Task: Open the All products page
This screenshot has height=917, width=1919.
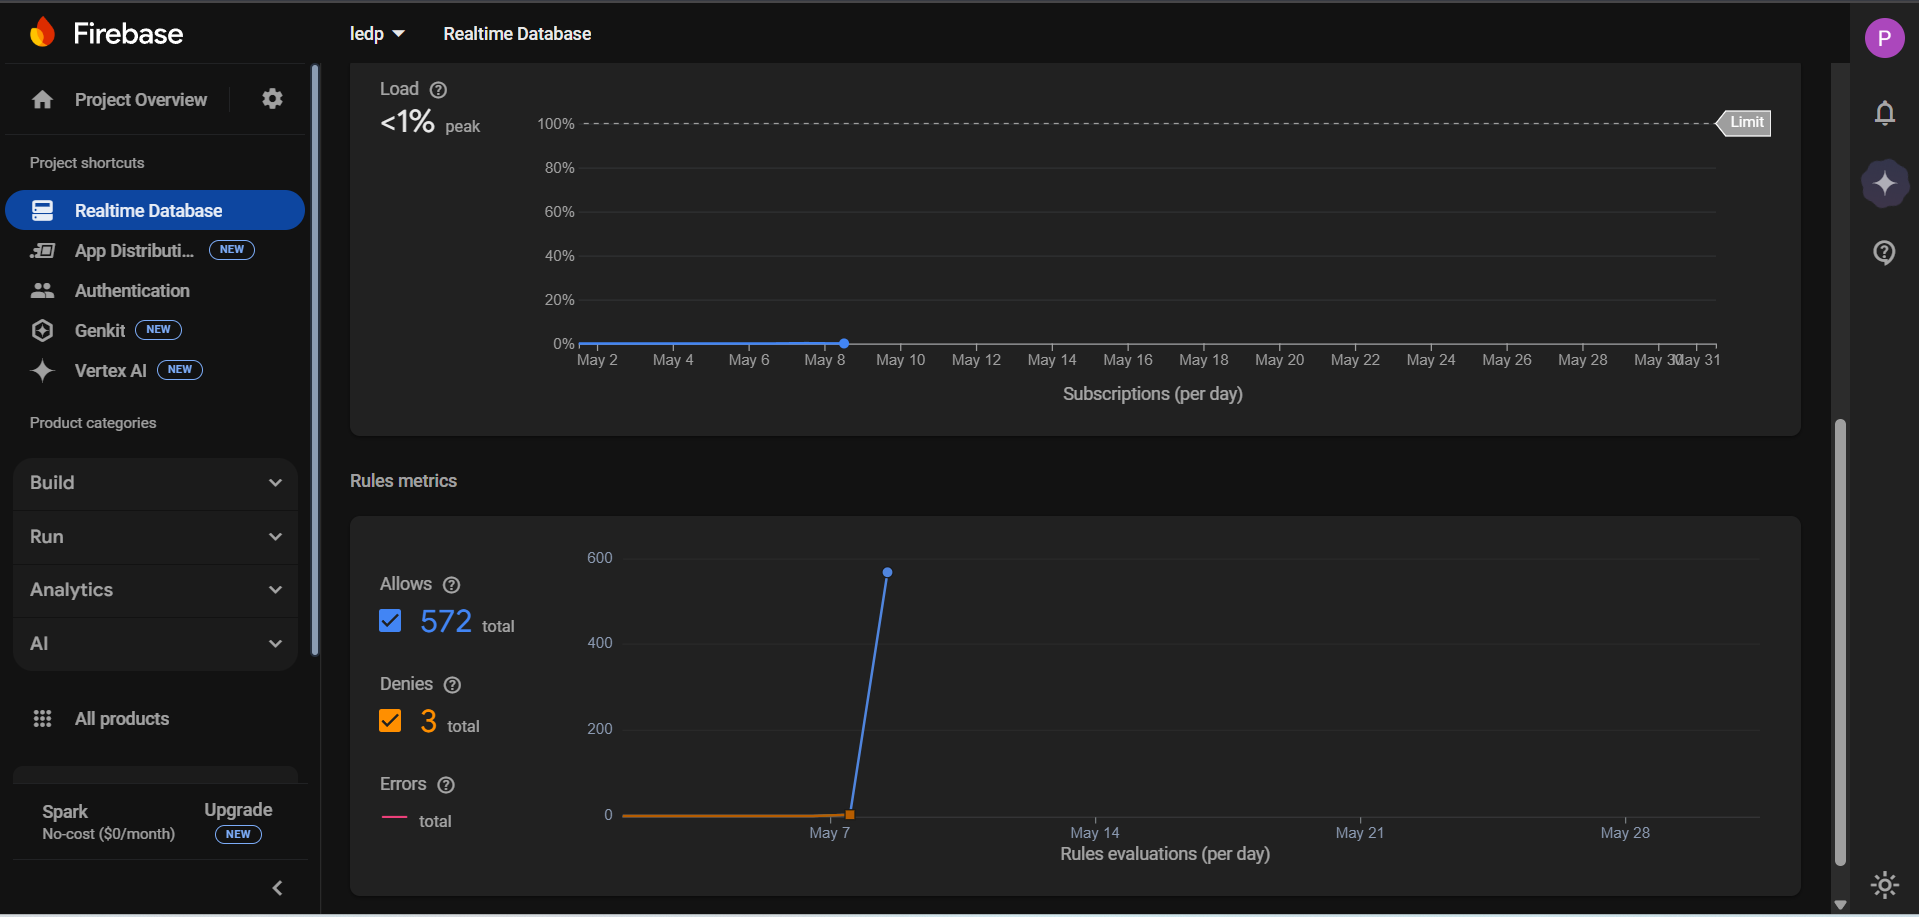Action: click(x=122, y=718)
